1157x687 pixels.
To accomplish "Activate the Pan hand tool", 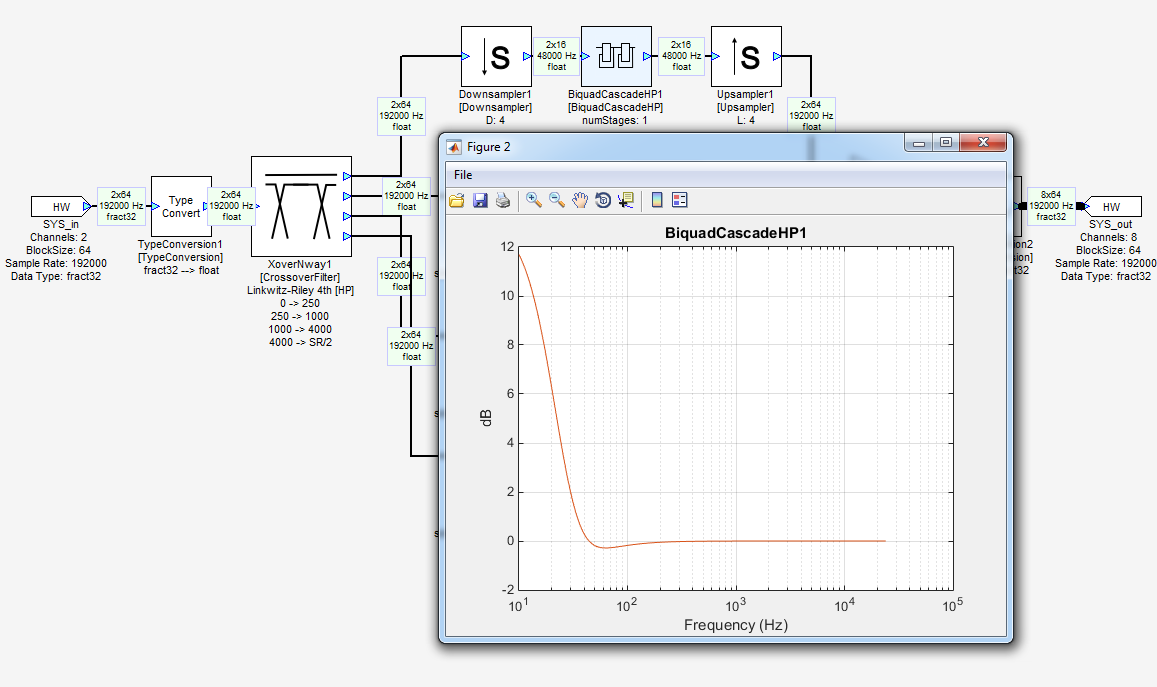I will pos(580,200).
